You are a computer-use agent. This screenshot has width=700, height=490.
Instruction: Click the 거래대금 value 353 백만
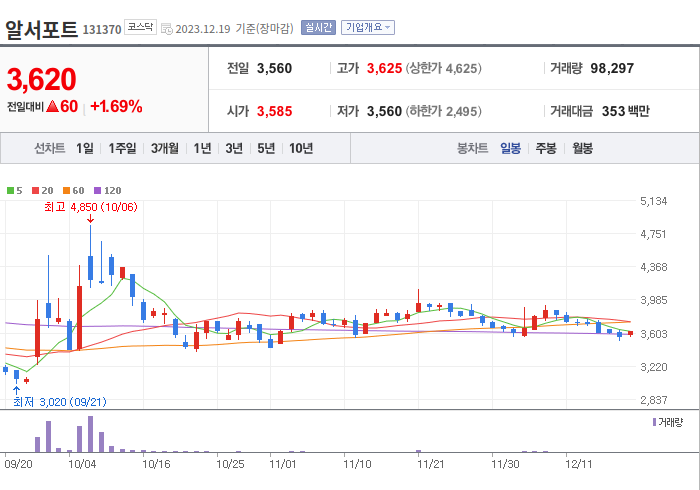(x=625, y=111)
